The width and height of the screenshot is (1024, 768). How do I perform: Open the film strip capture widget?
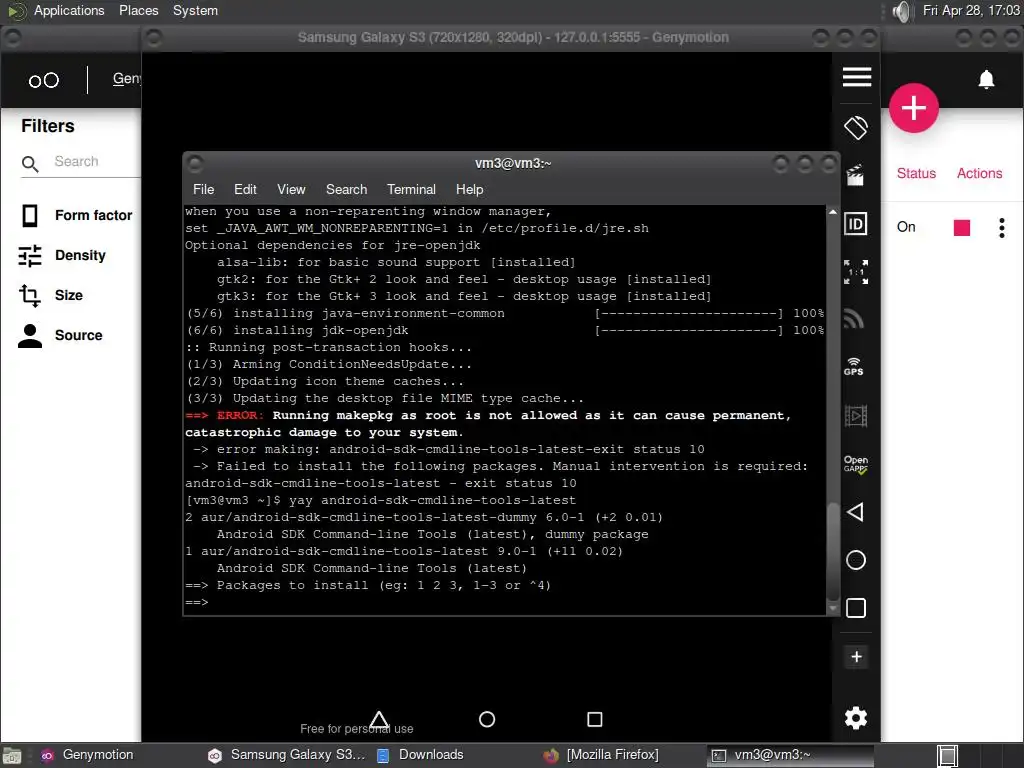coord(856,416)
